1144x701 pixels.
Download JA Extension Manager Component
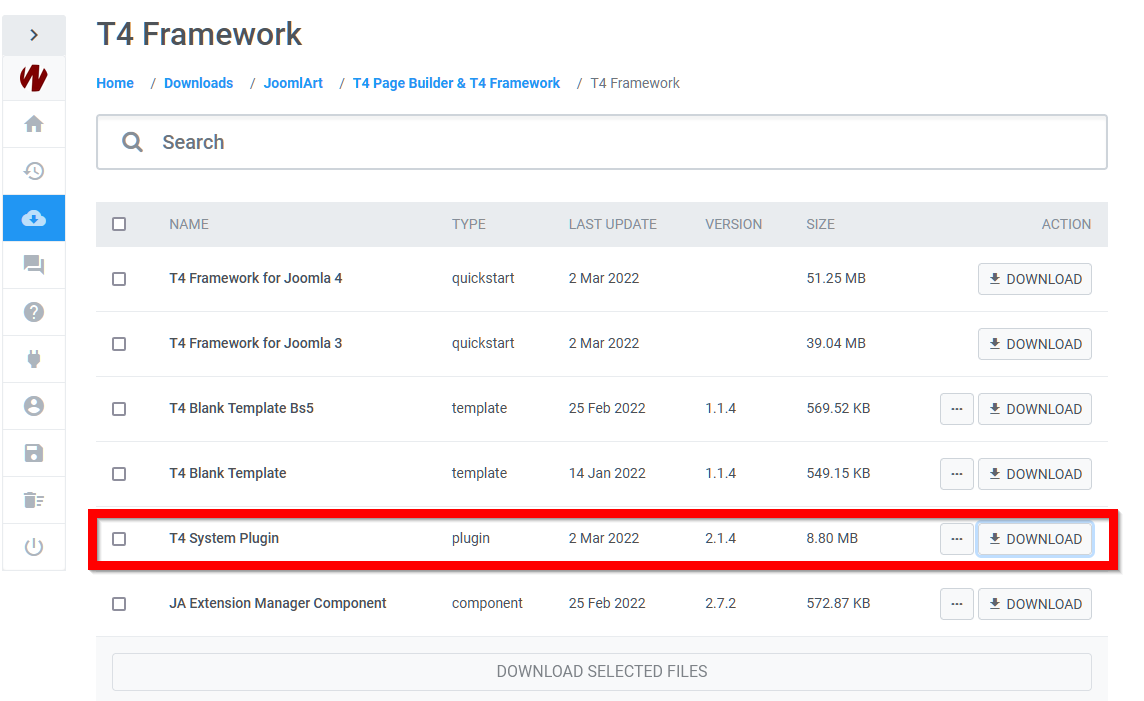[1035, 603]
